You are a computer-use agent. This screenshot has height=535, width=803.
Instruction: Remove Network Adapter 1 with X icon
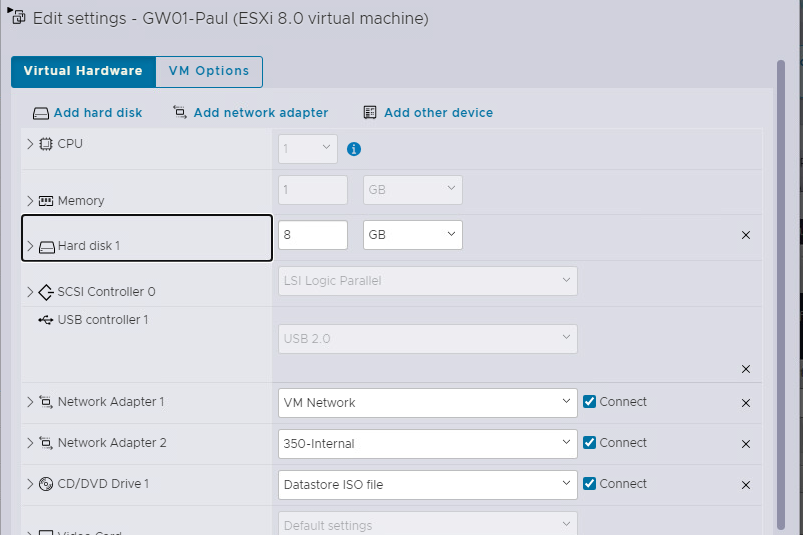[745, 403]
